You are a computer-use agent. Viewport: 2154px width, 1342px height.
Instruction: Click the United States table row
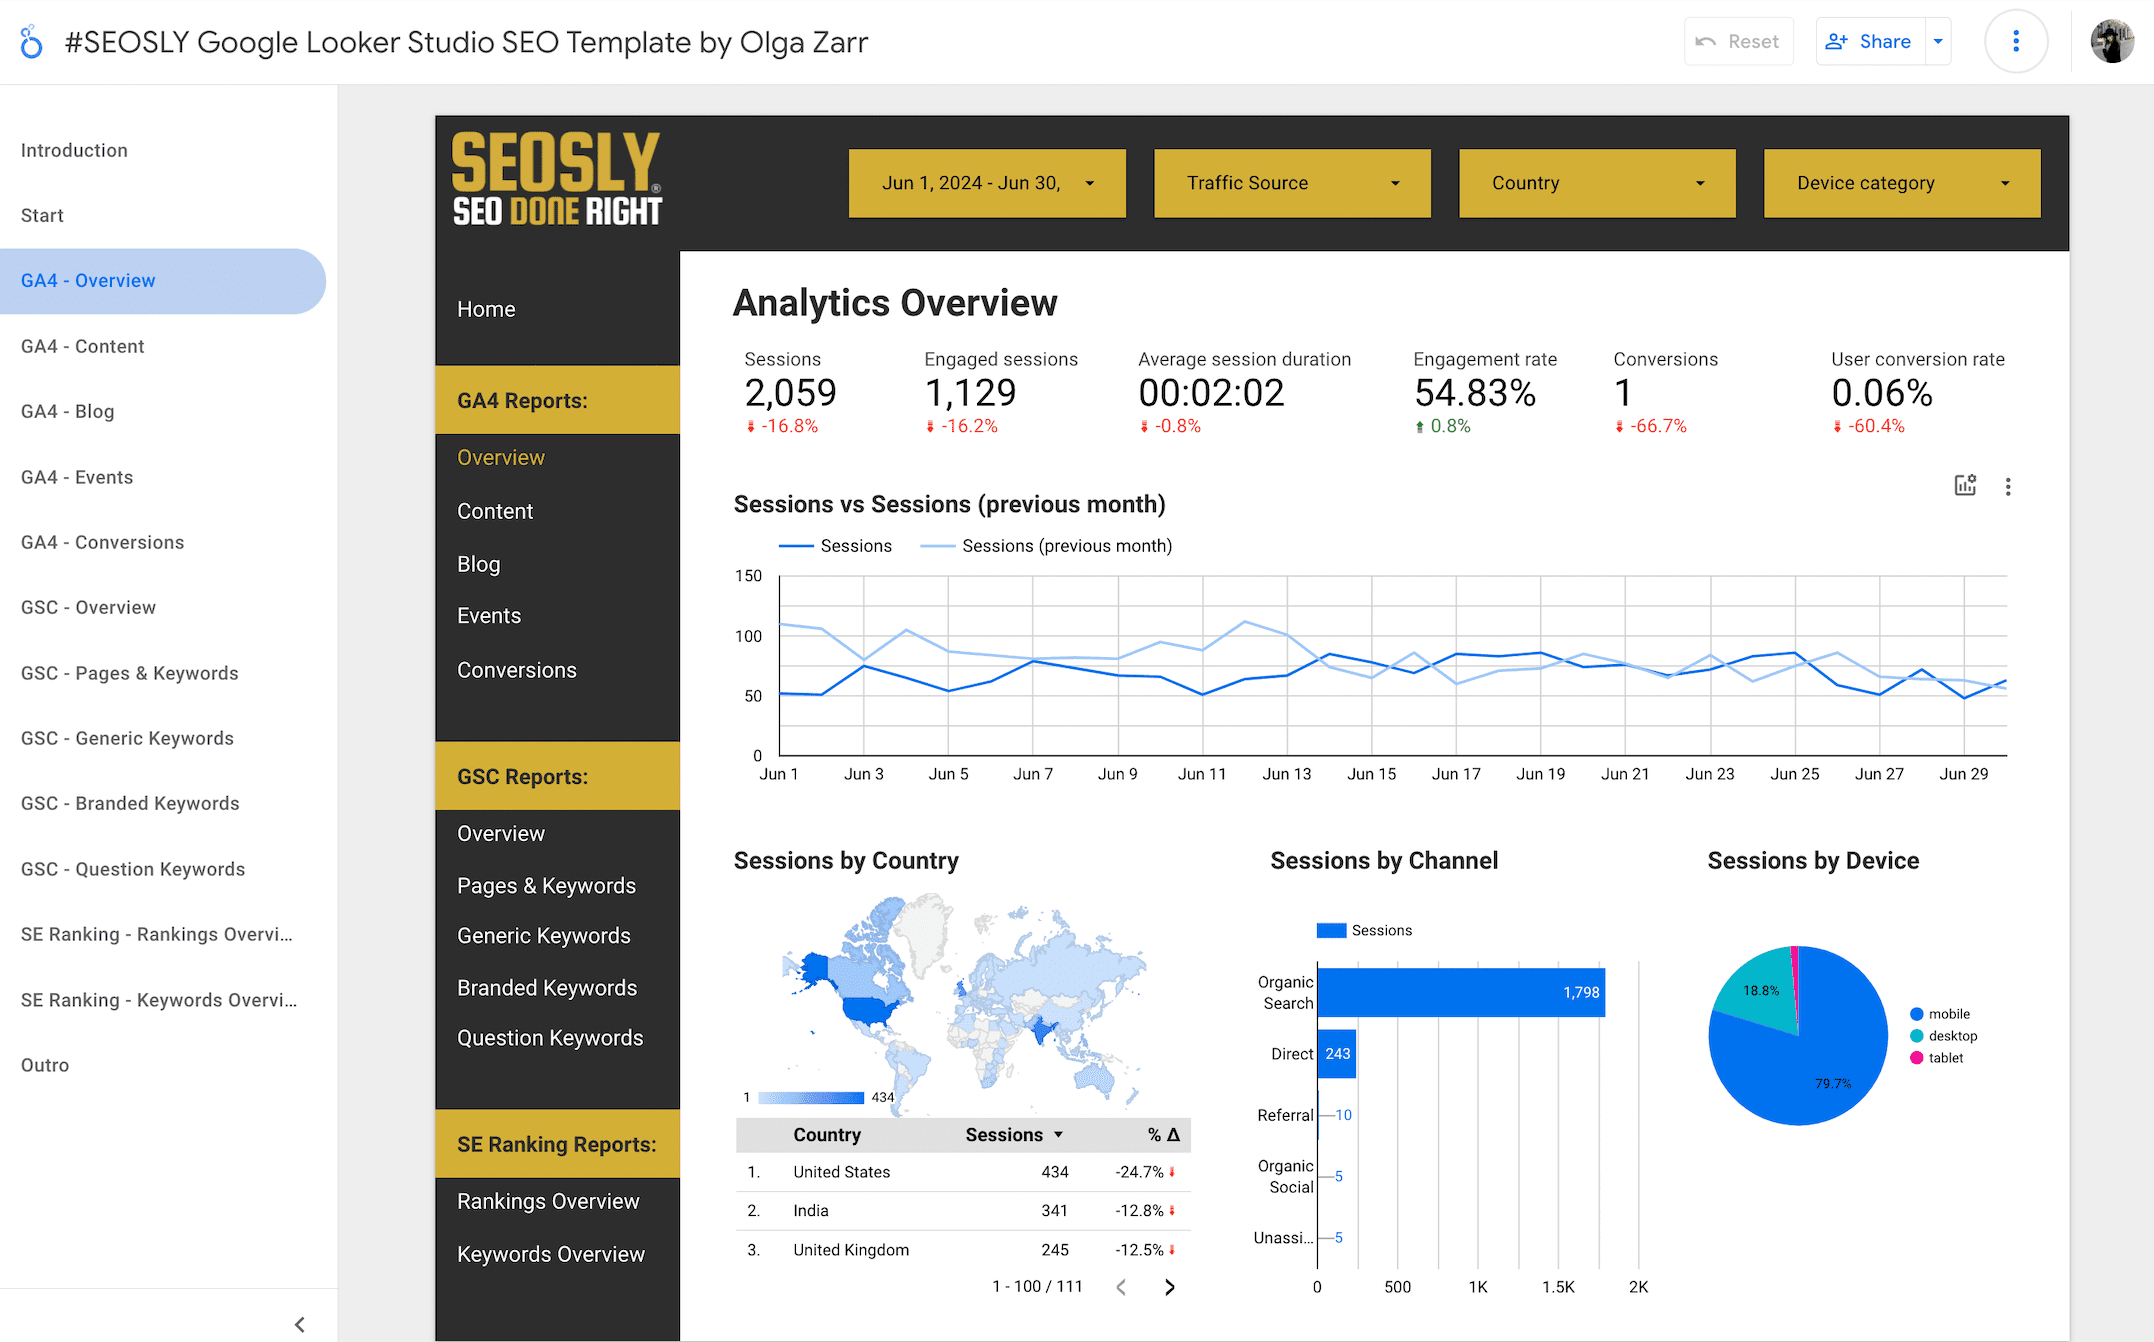[963, 1172]
